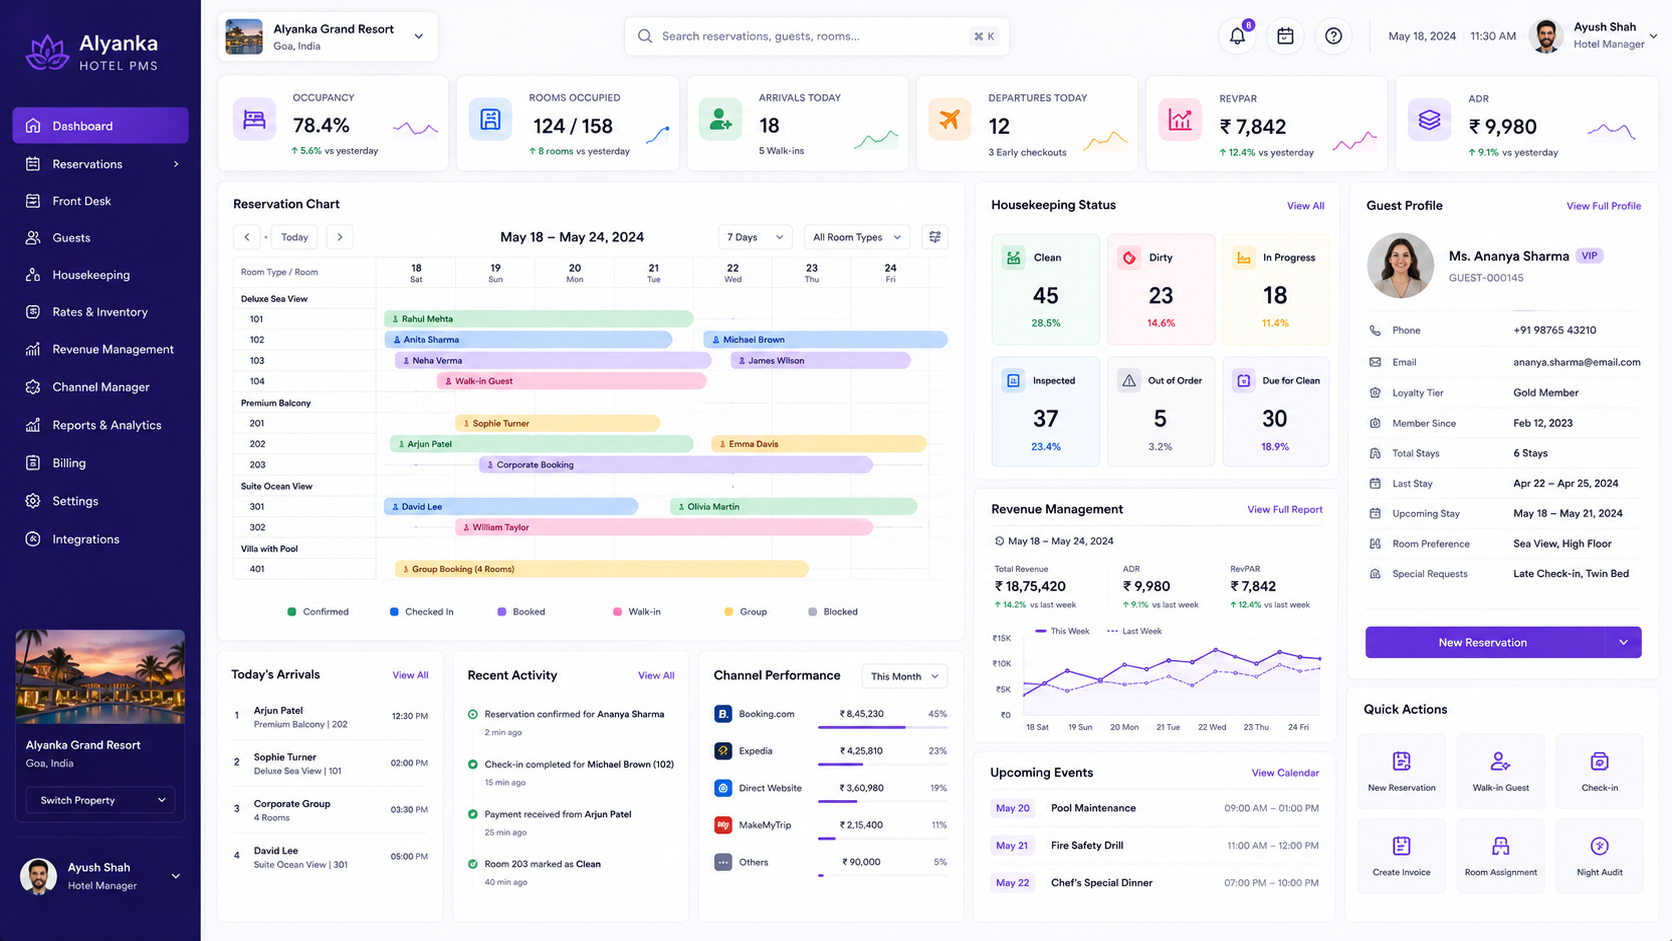
Task: Go to next week in Reservation Chart
Action: [340, 237]
